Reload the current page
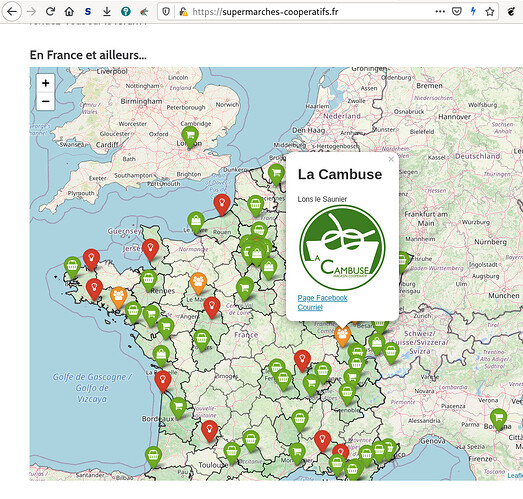The width and height of the screenshot is (523, 499). [x=50, y=12]
